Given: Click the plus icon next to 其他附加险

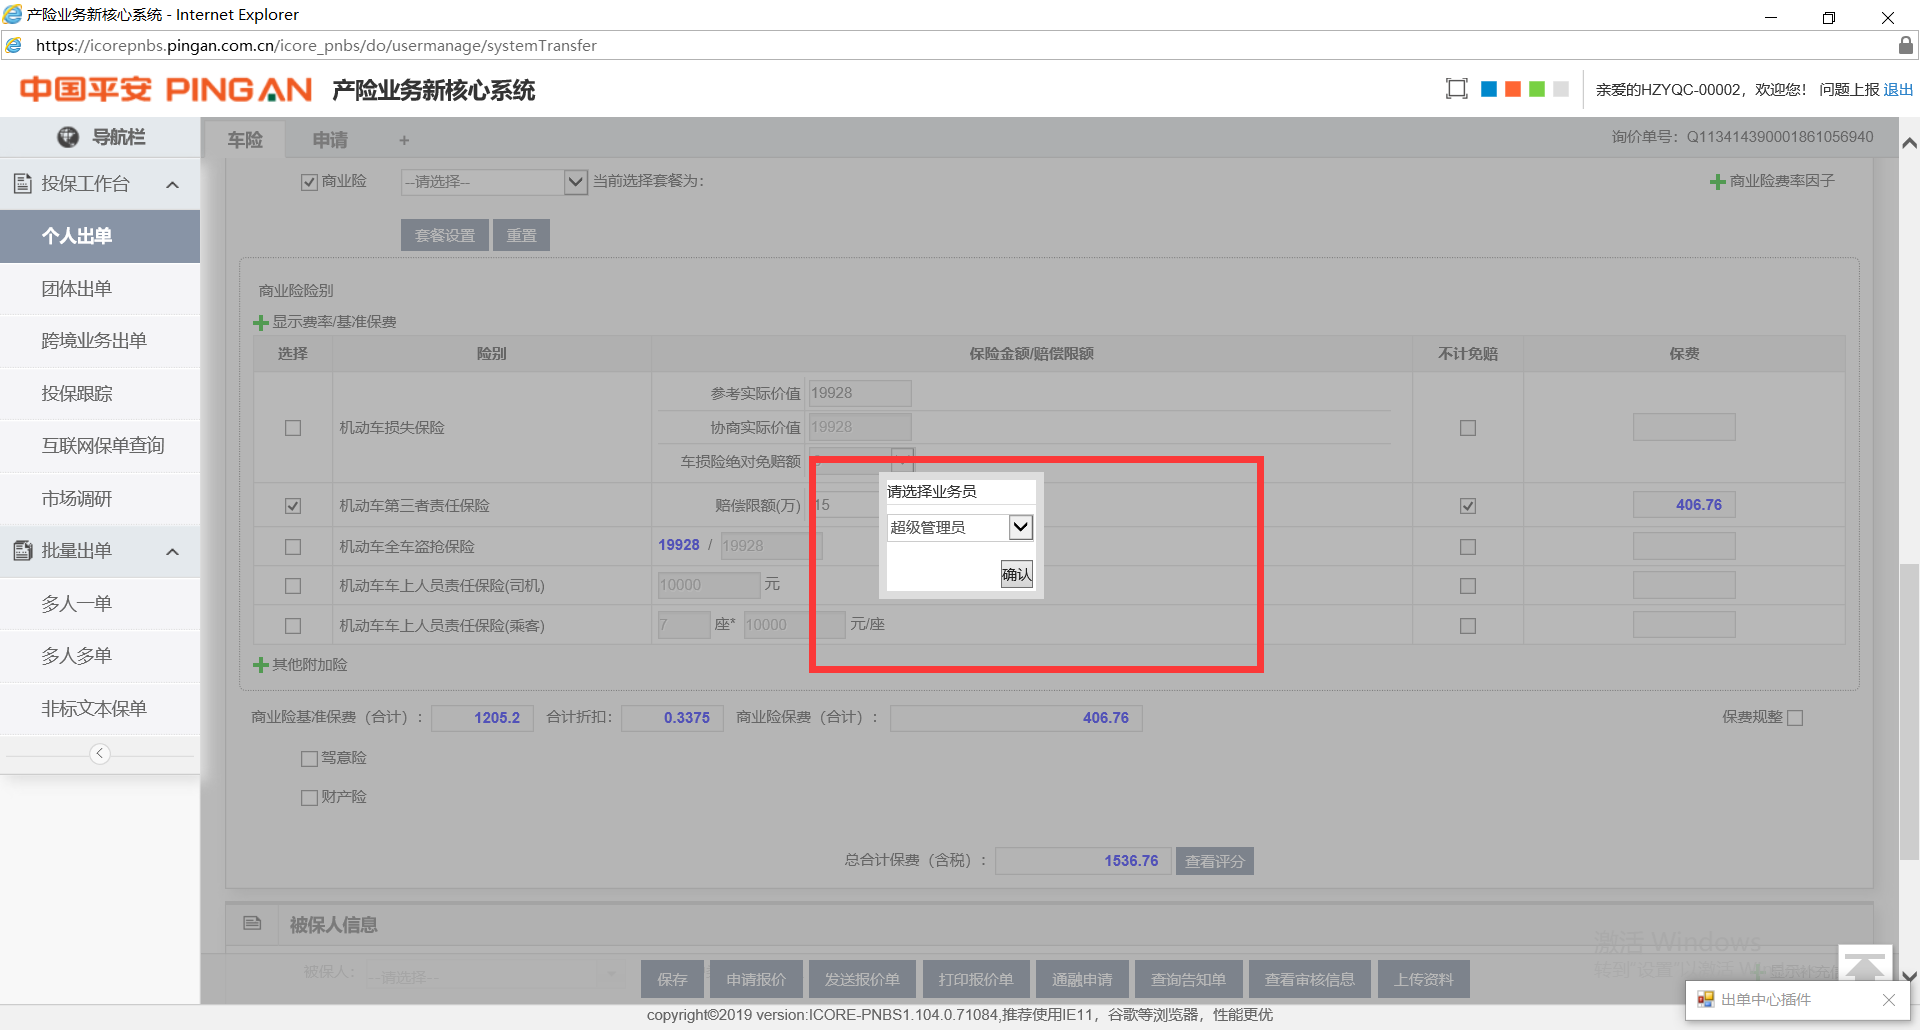Looking at the screenshot, I should [261, 665].
